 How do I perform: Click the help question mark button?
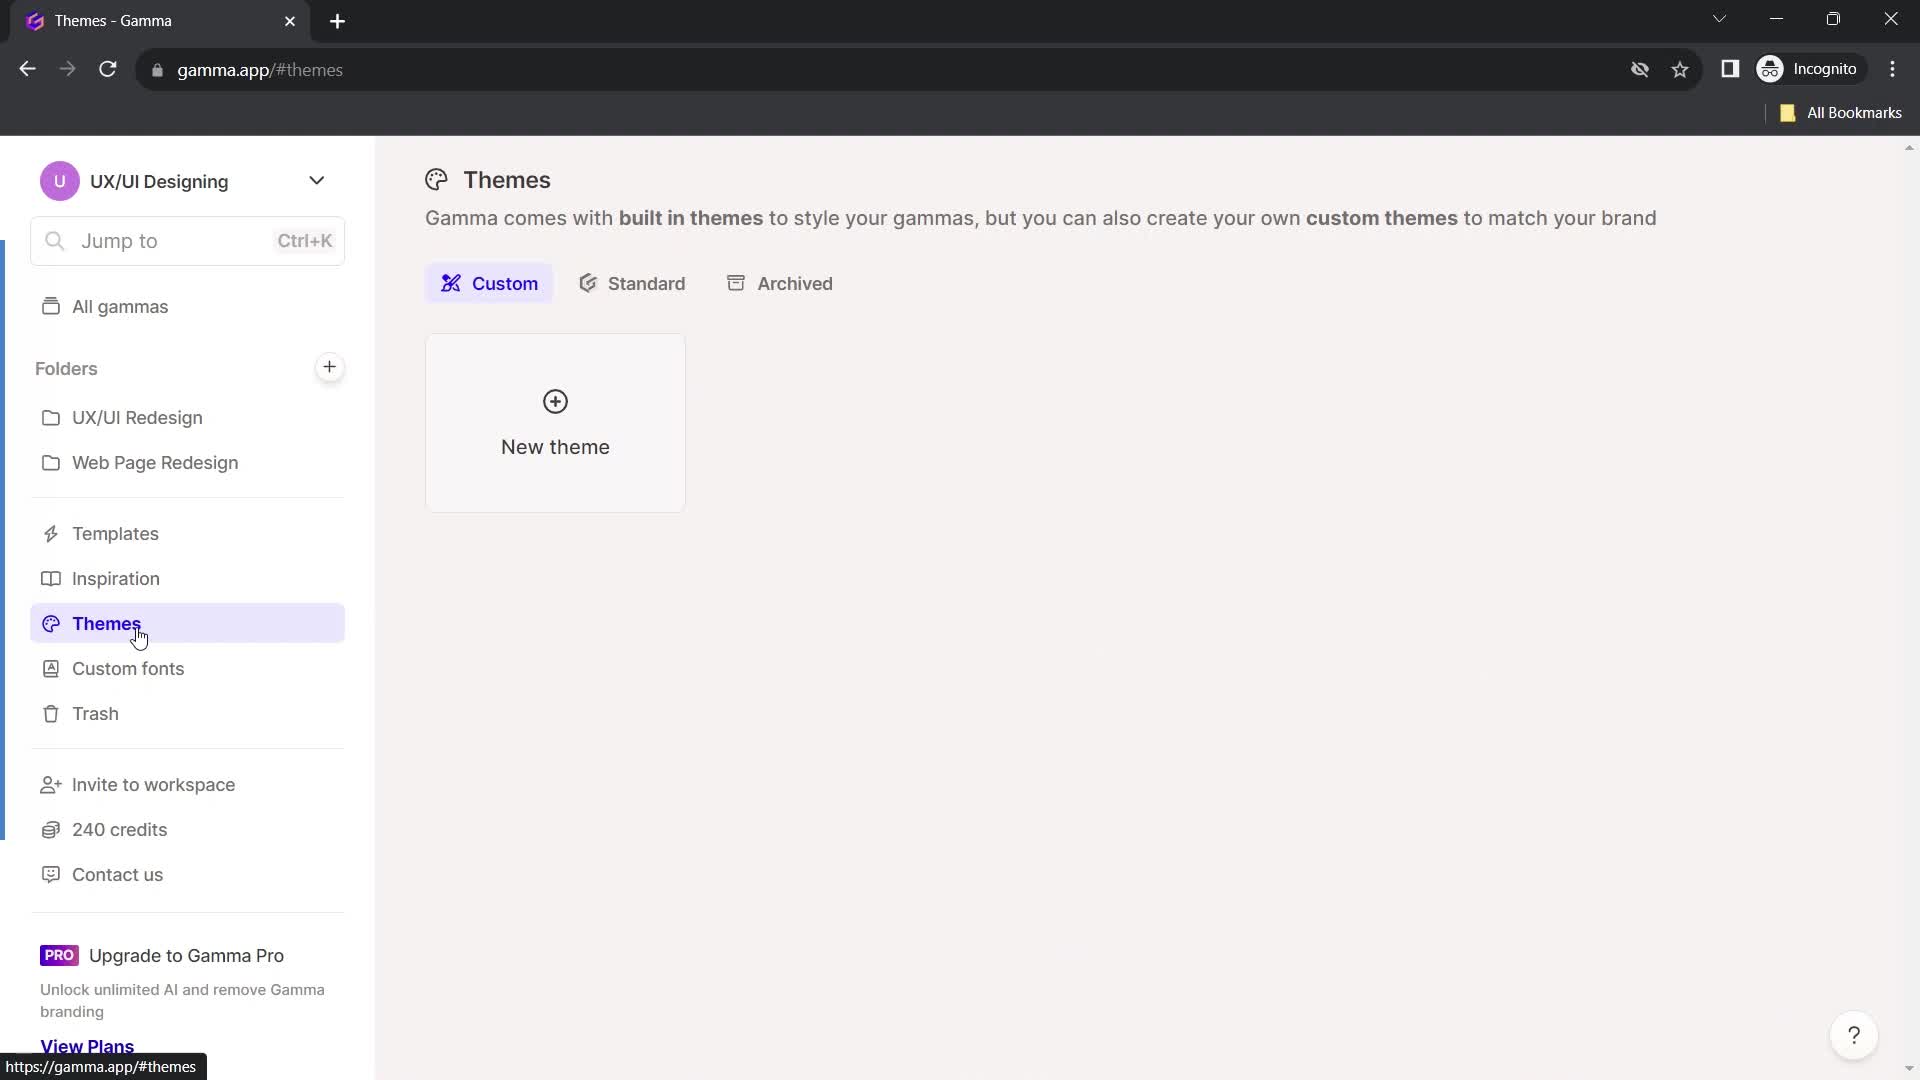pos(1854,1034)
